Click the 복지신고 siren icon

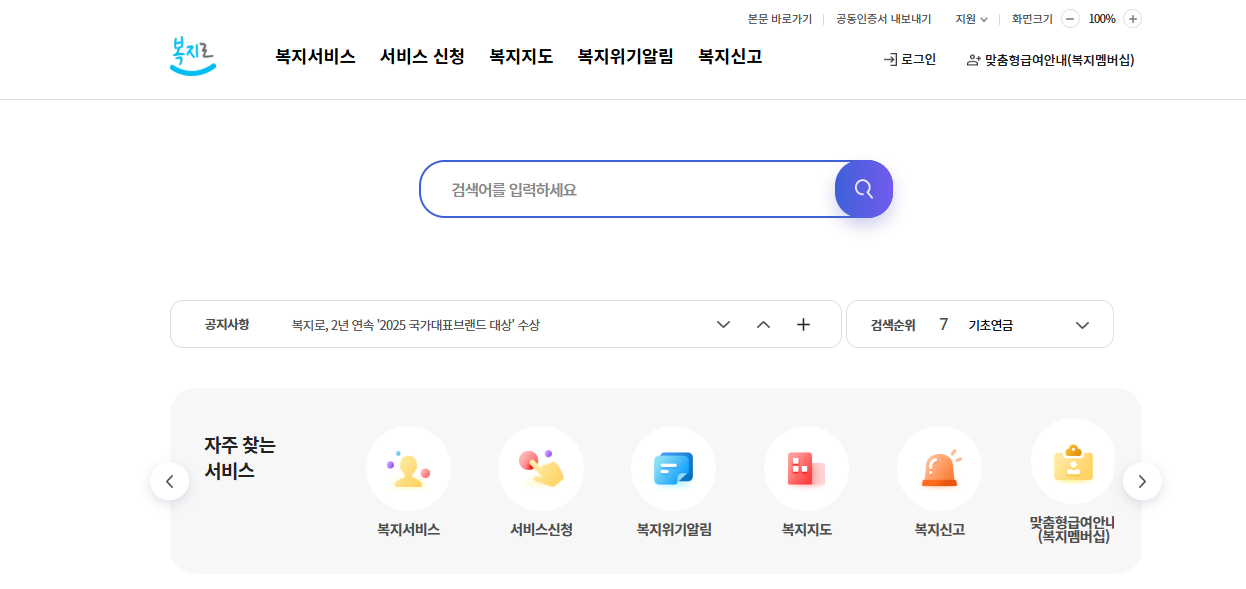click(940, 468)
